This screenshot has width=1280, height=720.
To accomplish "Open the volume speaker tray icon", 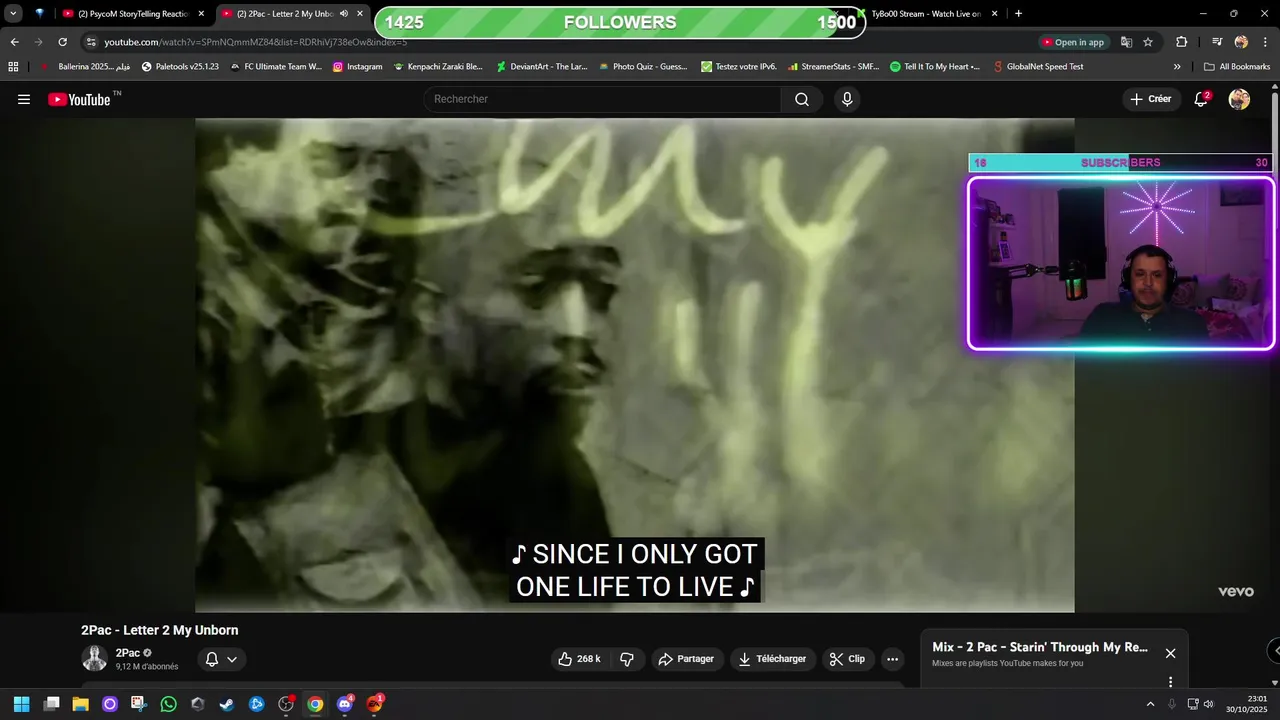I will click(1208, 704).
